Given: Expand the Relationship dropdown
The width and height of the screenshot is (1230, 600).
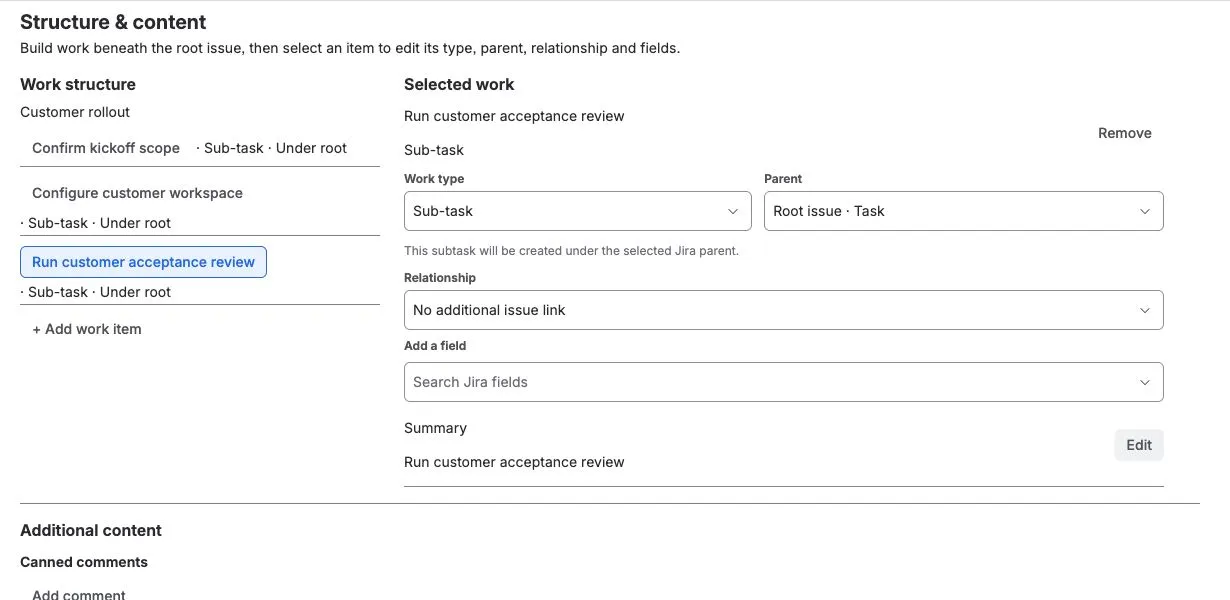Looking at the screenshot, I should point(783,310).
